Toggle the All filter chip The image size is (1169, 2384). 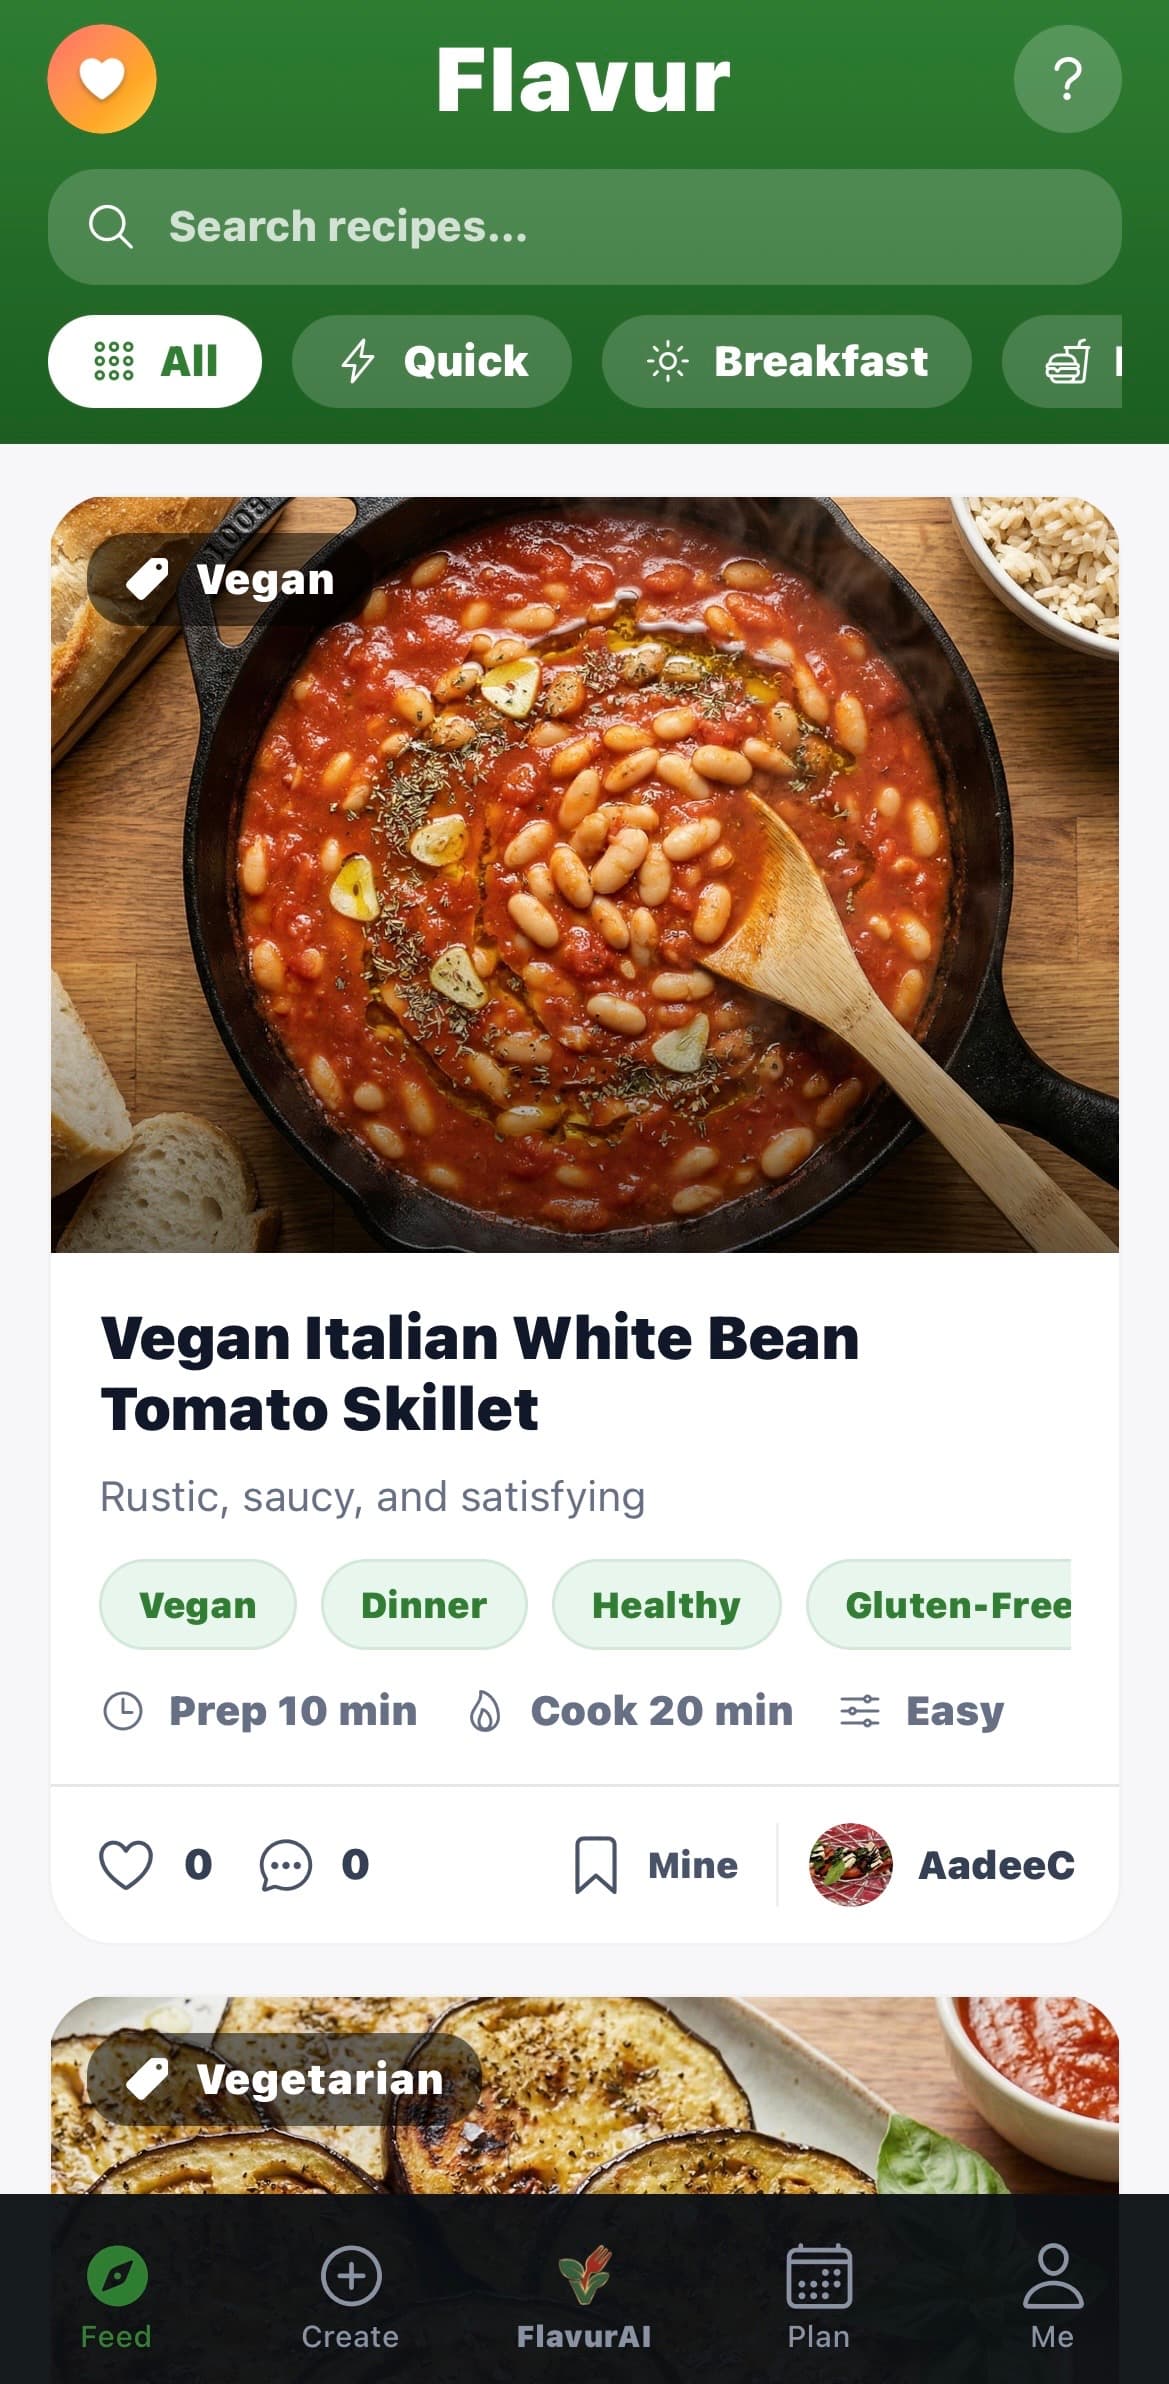pos(154,361)
